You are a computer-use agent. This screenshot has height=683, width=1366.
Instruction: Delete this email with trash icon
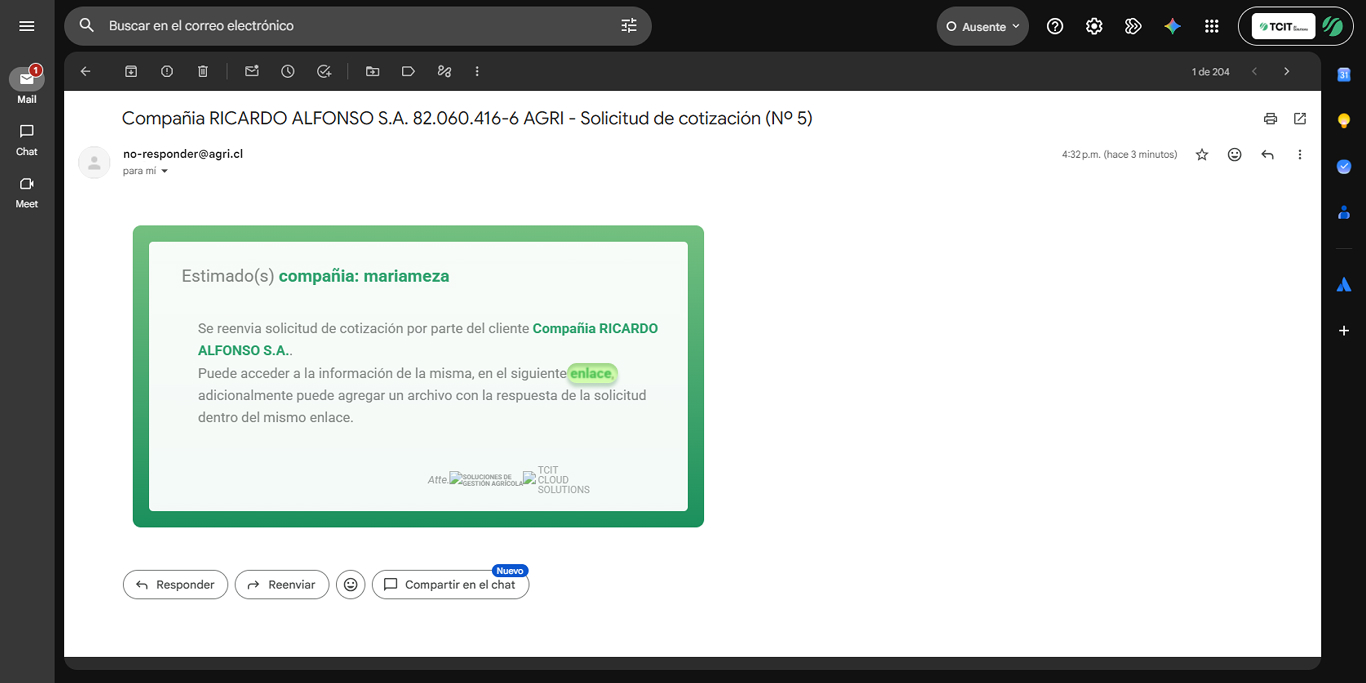coord(203,71)
